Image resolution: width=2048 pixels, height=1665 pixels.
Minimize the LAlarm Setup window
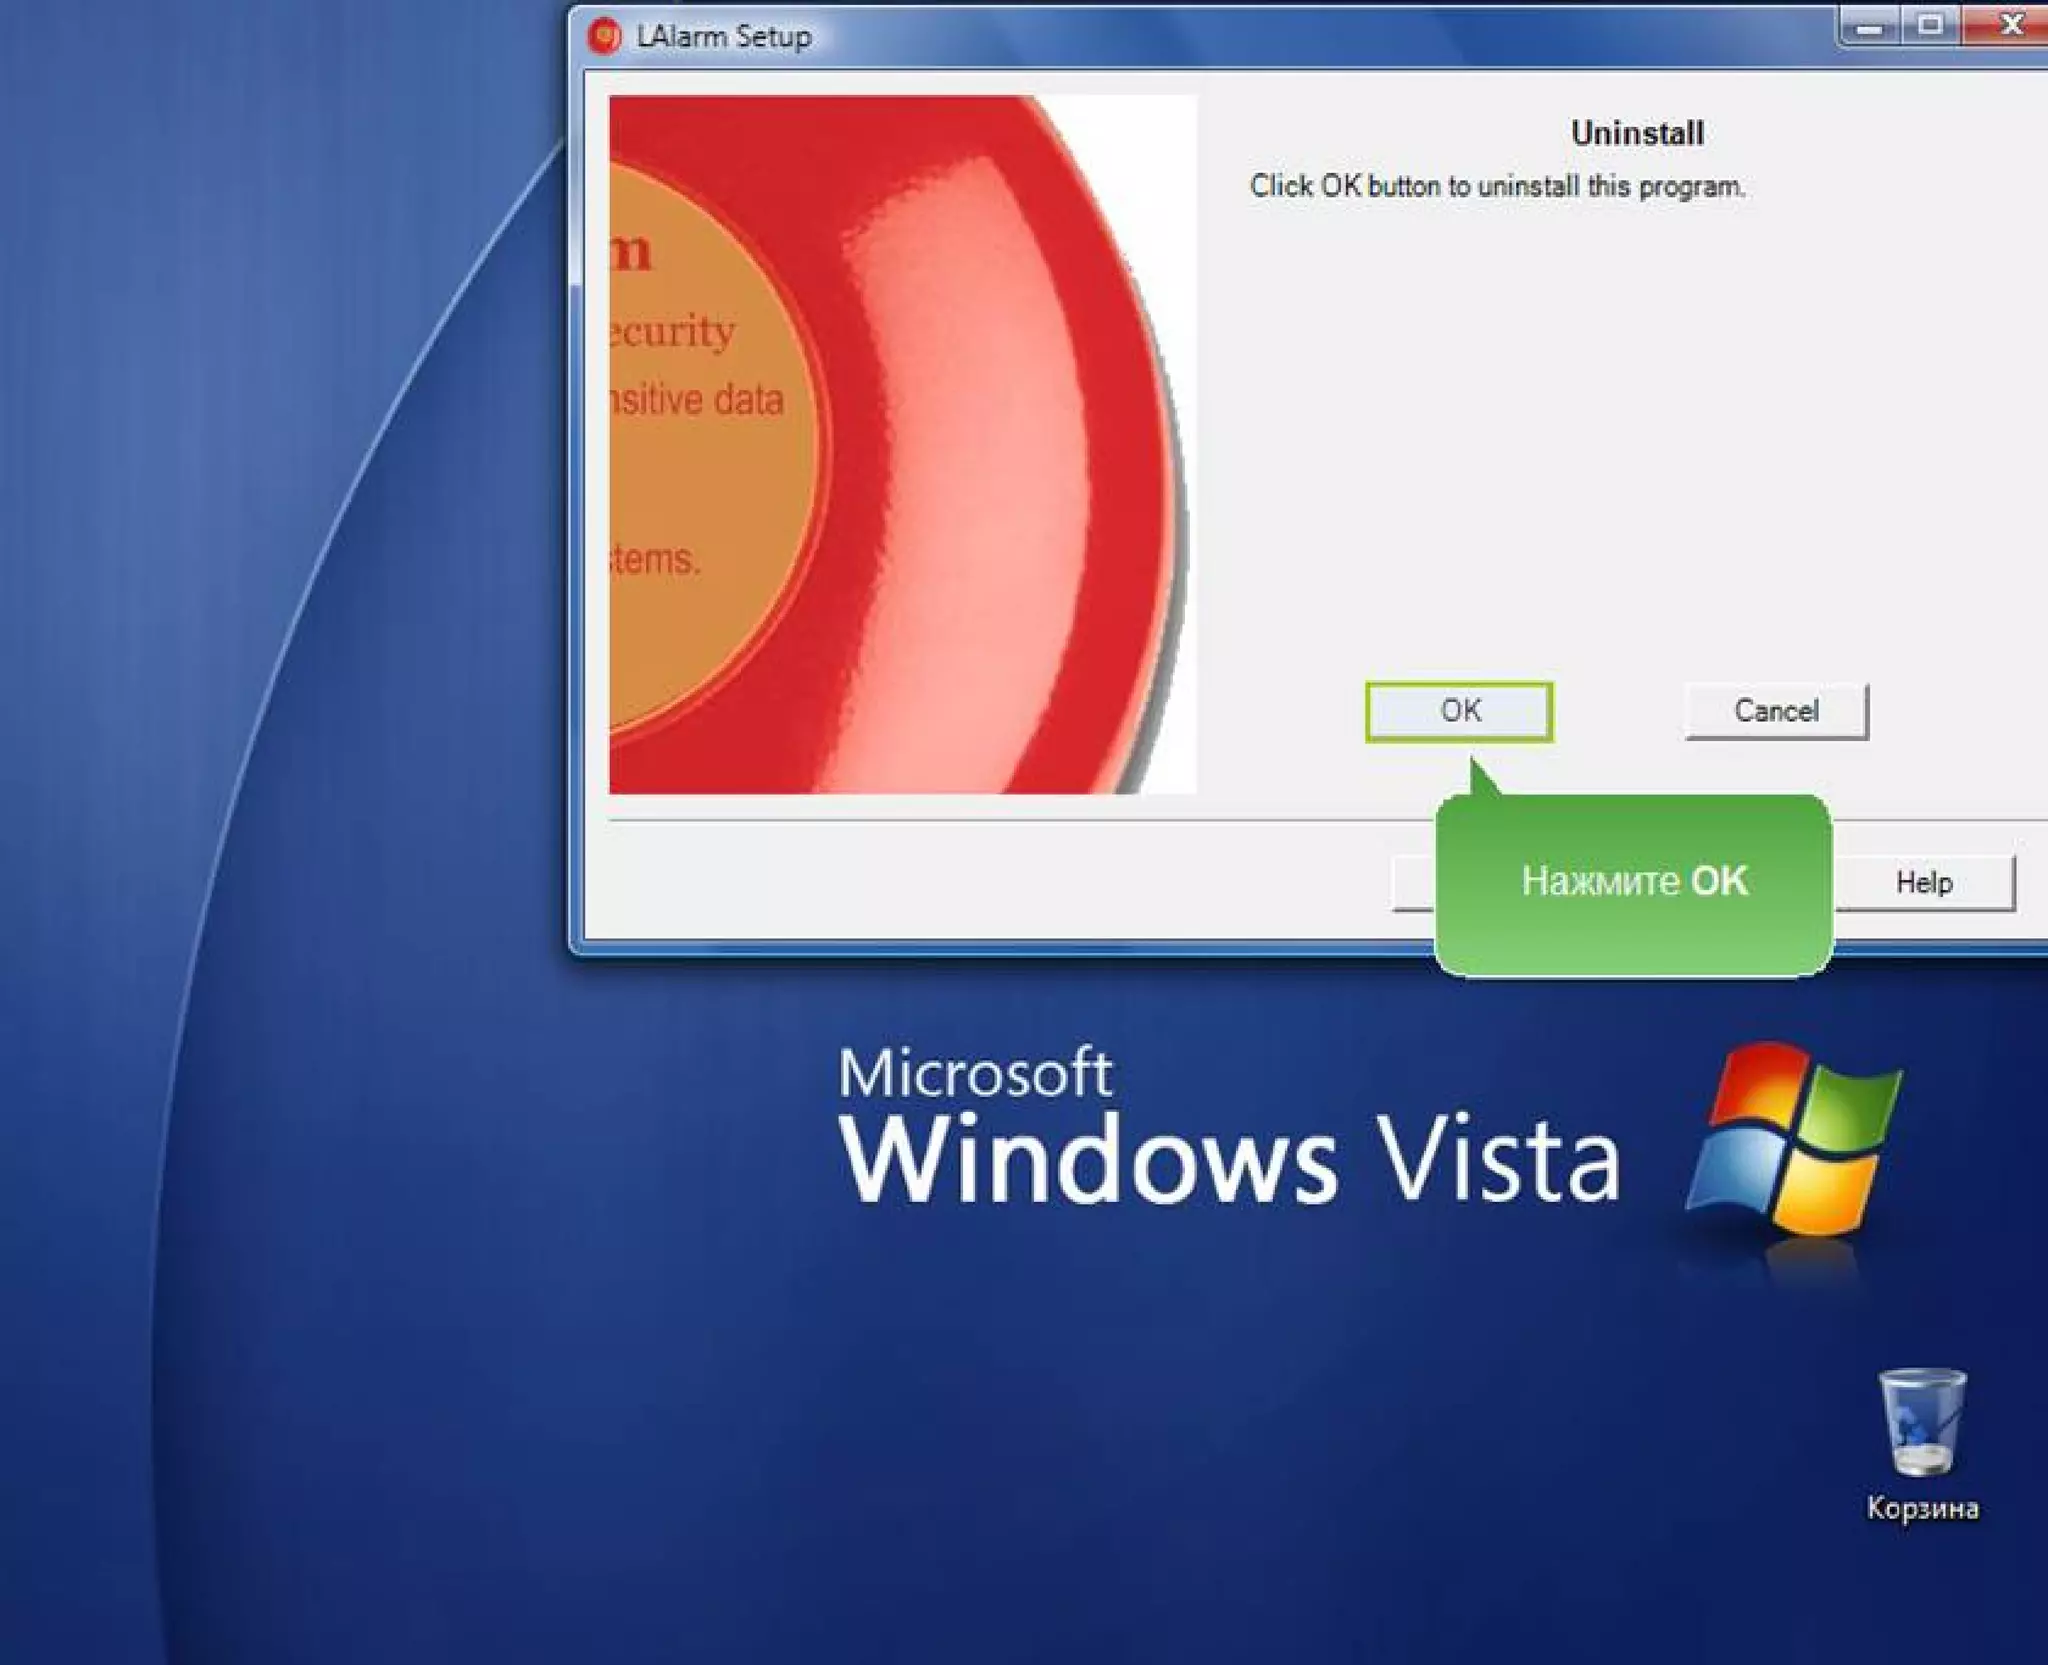coord(1870,25)
